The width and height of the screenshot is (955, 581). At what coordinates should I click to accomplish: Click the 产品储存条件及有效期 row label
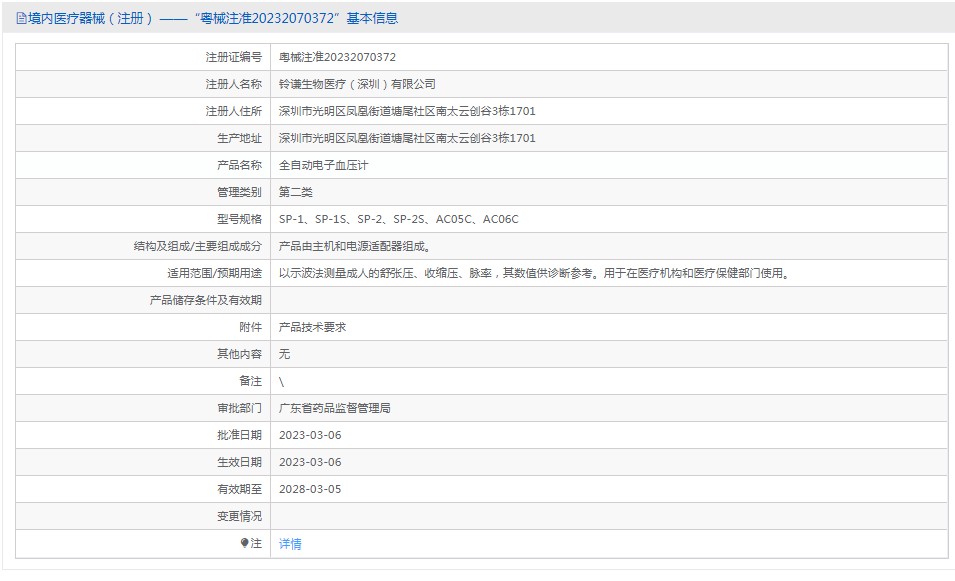click(206, 300)
